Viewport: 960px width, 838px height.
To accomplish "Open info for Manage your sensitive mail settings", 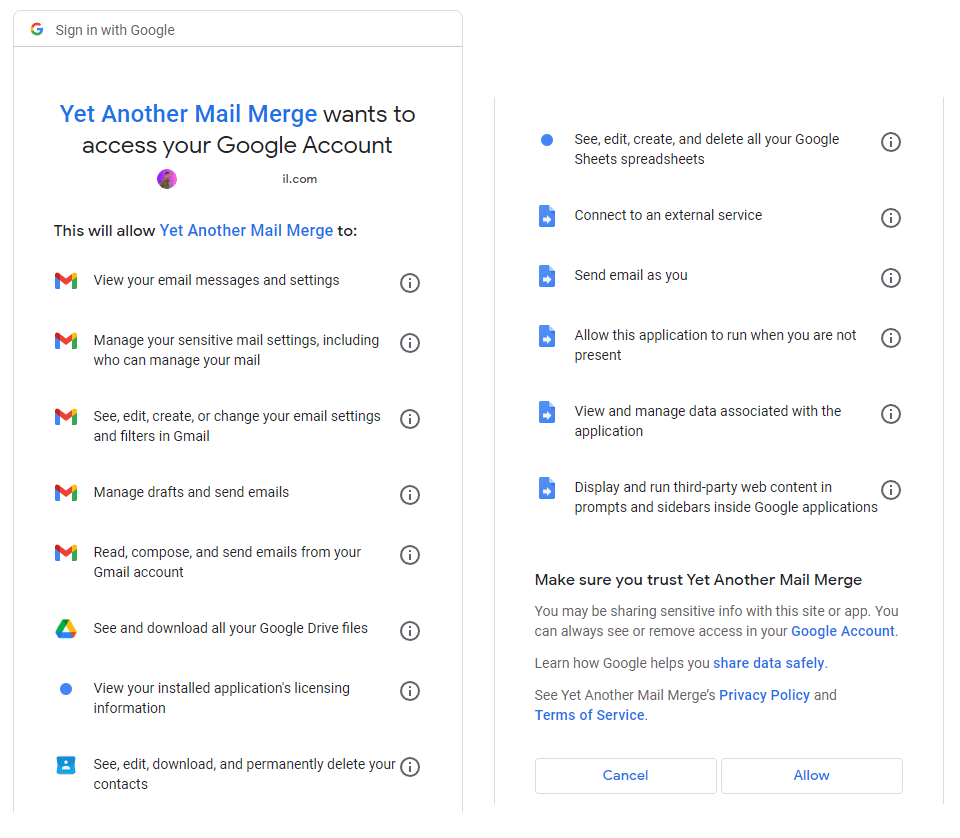I will [410, 343].
